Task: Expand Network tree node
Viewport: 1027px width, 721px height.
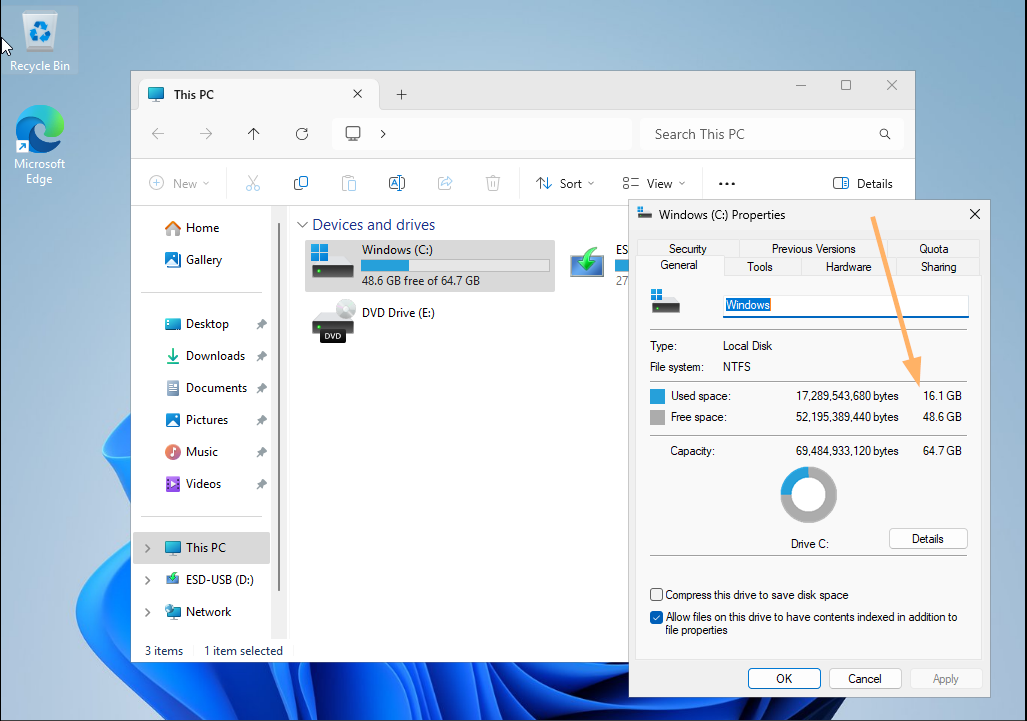Action: [147, 612]
